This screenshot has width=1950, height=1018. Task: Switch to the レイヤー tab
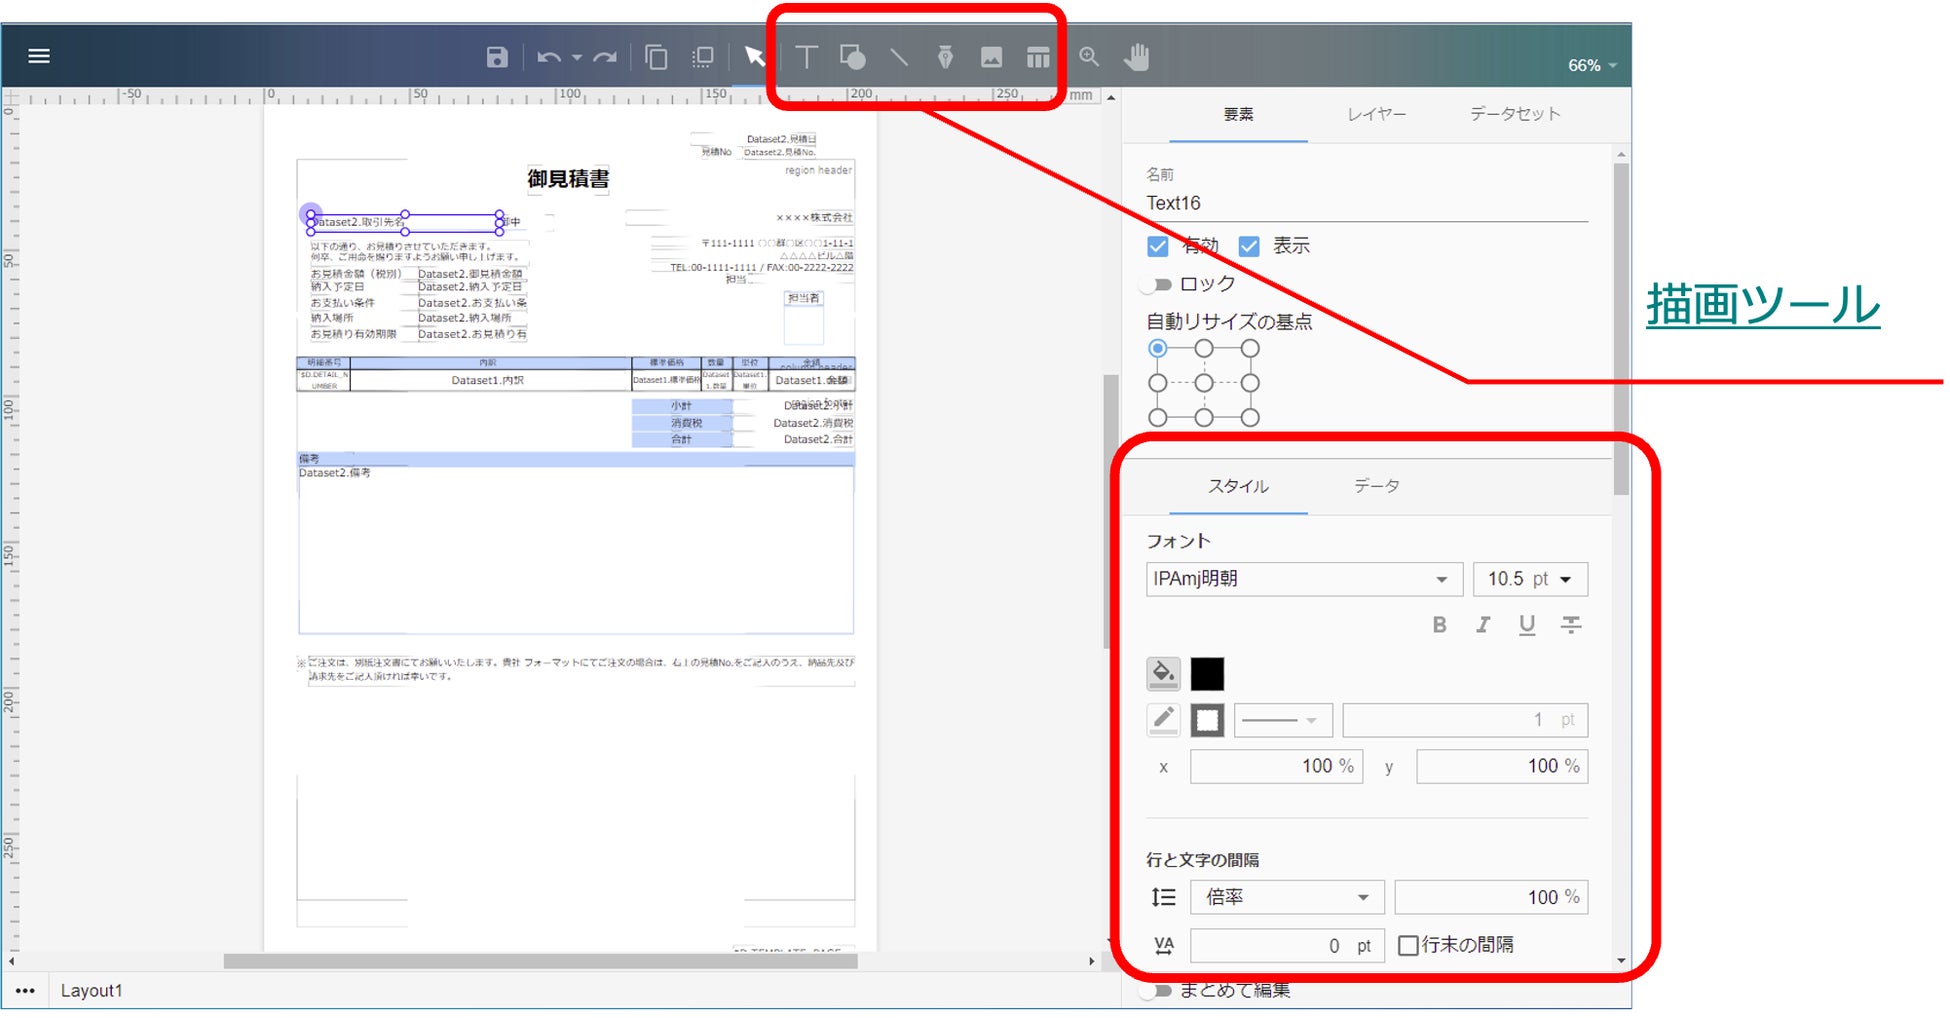pos(1376,114)
